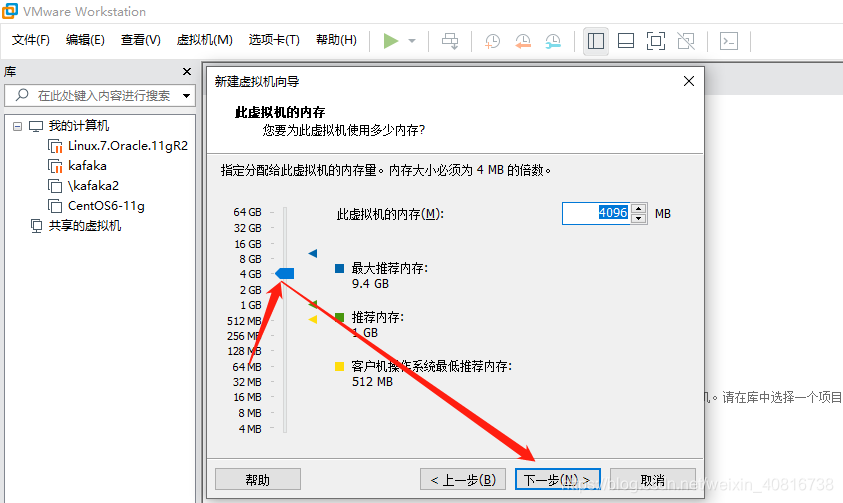The height and width of the screenshot is (503, 843).
Task: Click the 512 MB minimum memory value
Action: 372,382
